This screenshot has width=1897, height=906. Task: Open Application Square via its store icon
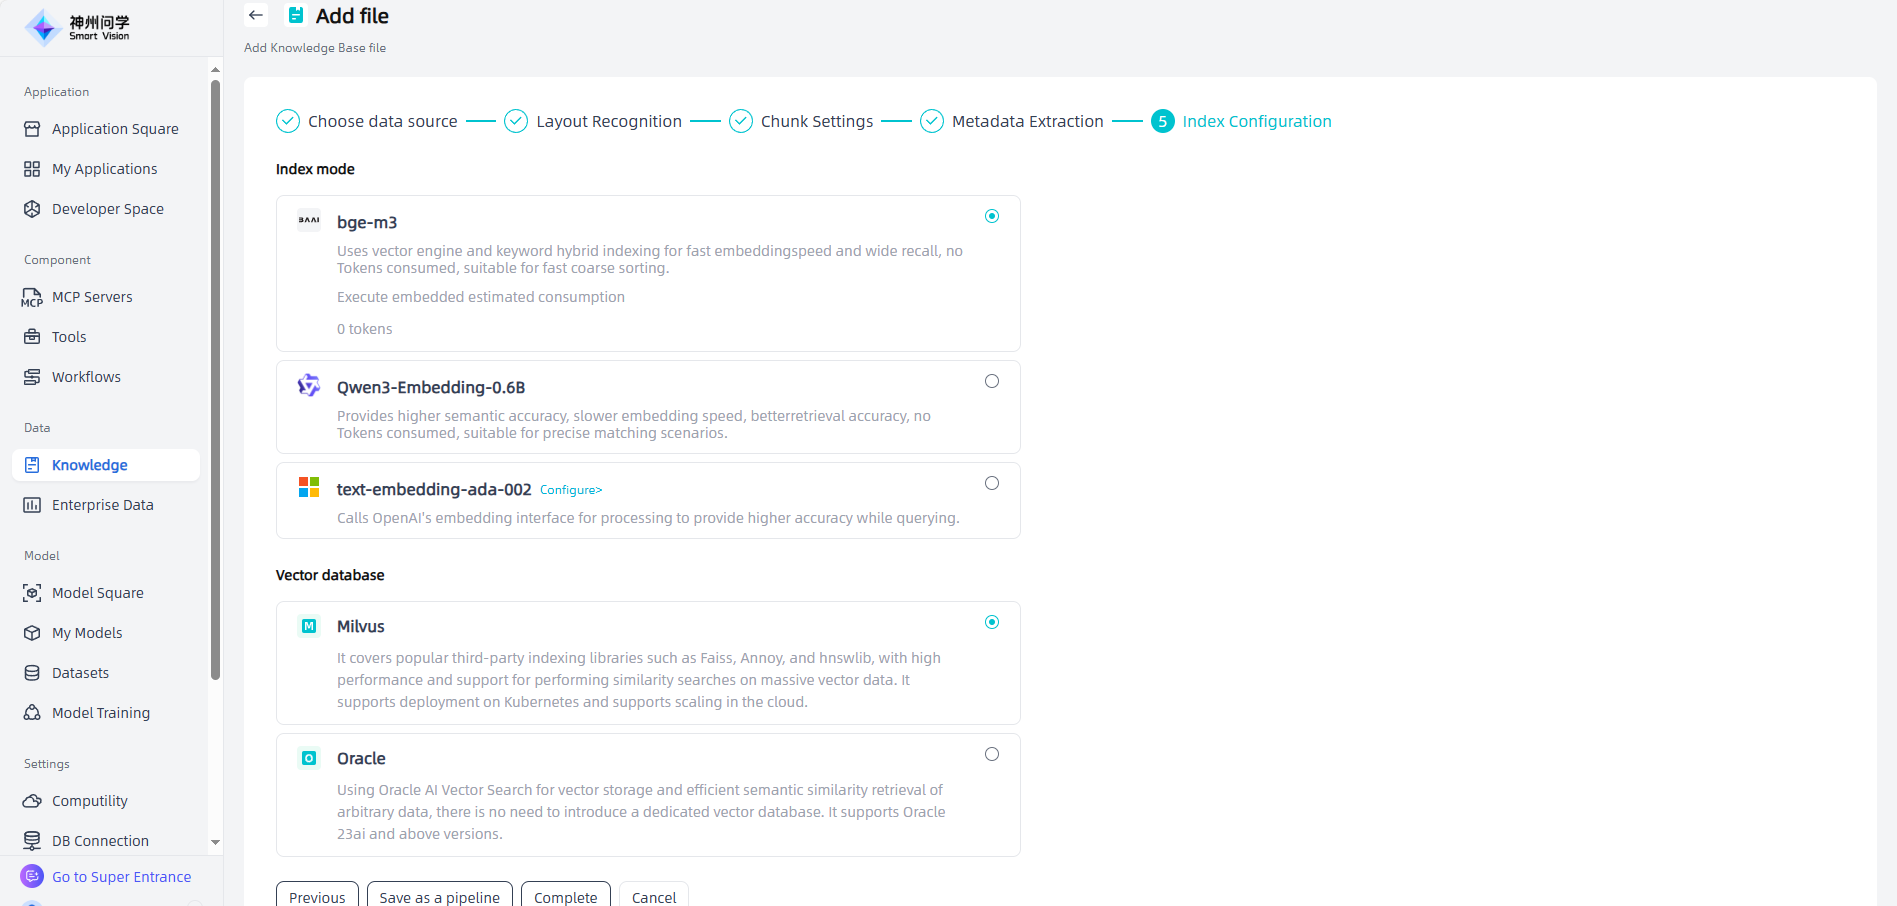coord(32,129)
